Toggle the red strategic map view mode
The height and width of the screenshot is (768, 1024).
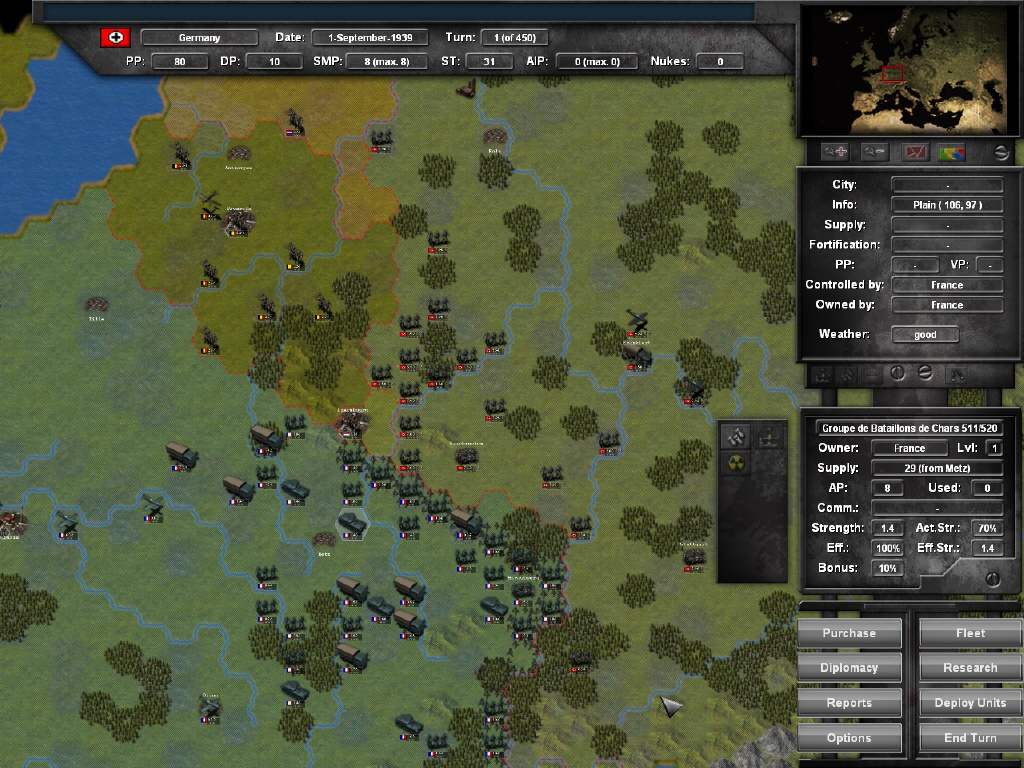coord(915,151)
